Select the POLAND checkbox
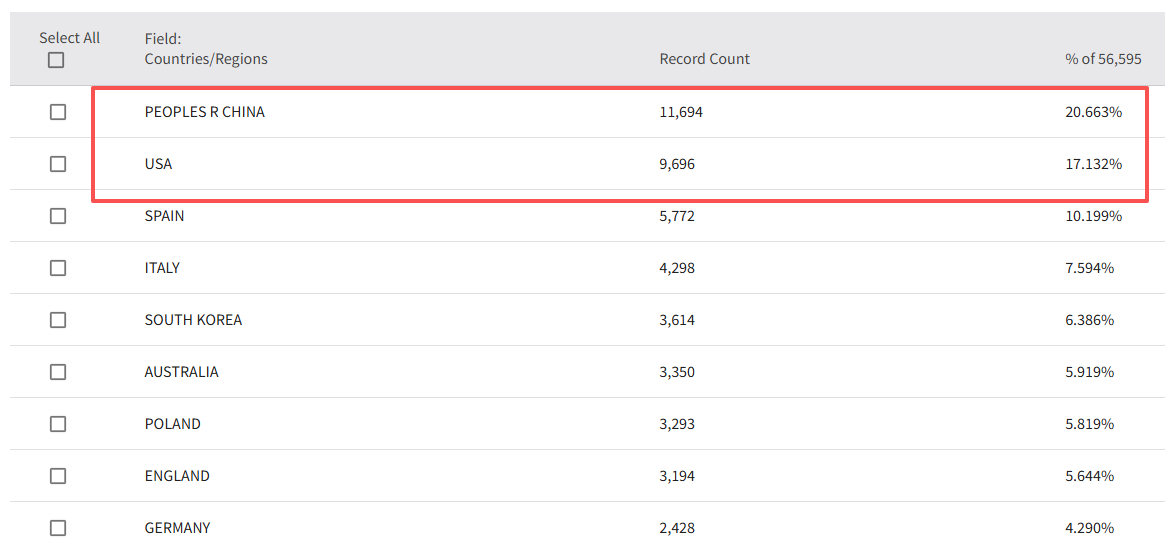The width and height of the screenshot is (1165, 551). (x=58, y=424)
